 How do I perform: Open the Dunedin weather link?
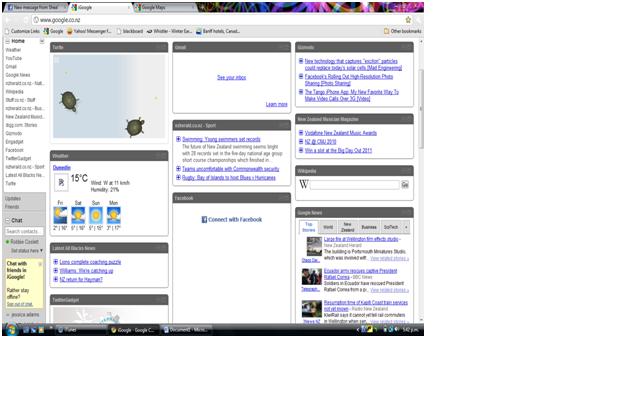62,168
